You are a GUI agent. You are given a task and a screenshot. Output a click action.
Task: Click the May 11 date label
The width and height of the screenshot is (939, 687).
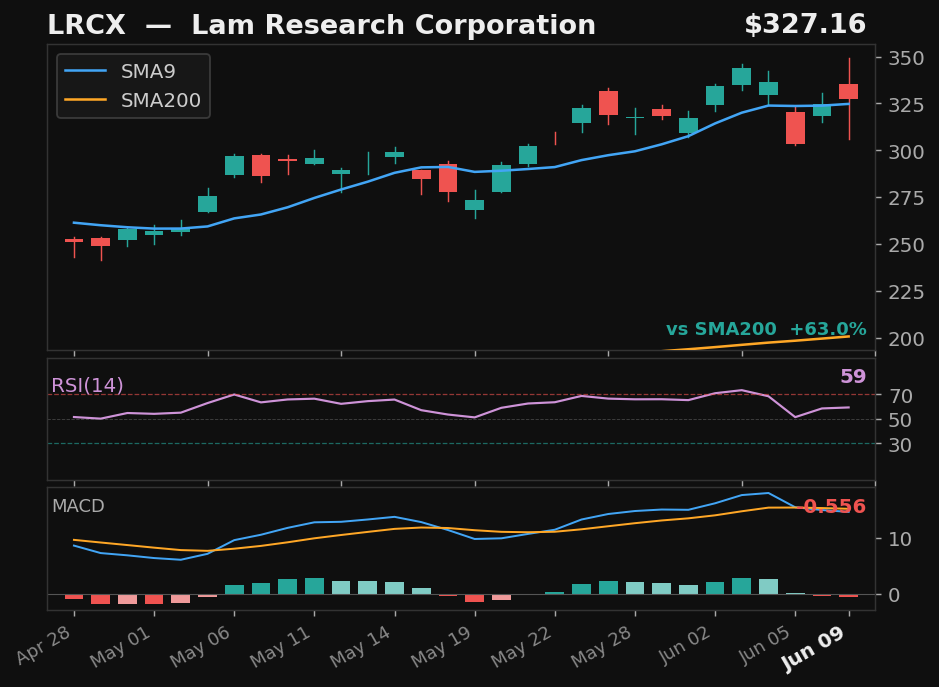[281, 647]
